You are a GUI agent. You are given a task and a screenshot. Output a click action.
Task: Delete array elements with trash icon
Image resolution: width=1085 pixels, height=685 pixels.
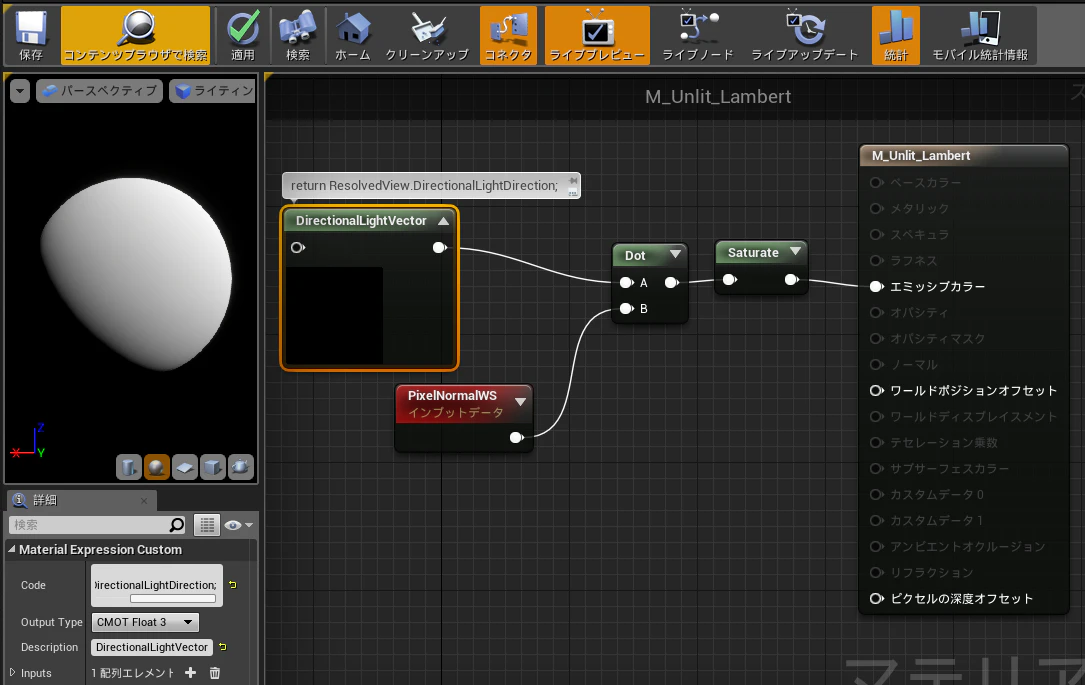coord(215,673)
